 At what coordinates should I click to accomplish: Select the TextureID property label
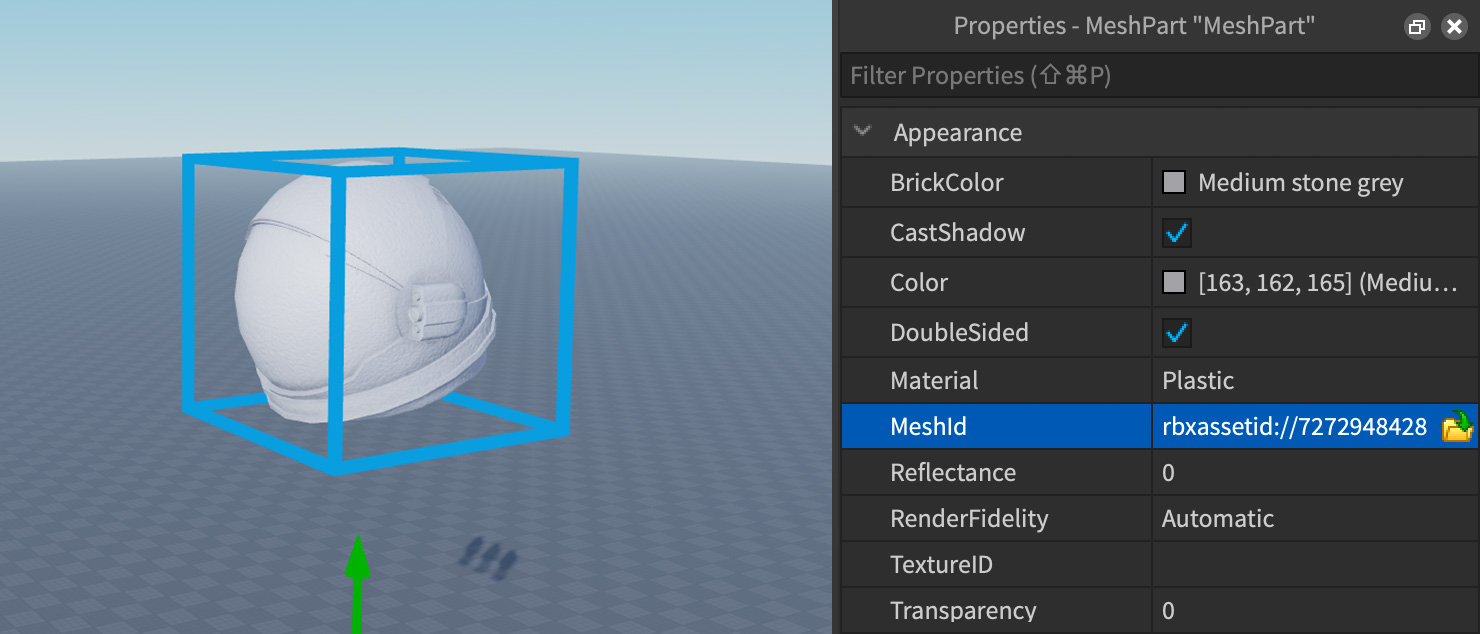[941, 565]
